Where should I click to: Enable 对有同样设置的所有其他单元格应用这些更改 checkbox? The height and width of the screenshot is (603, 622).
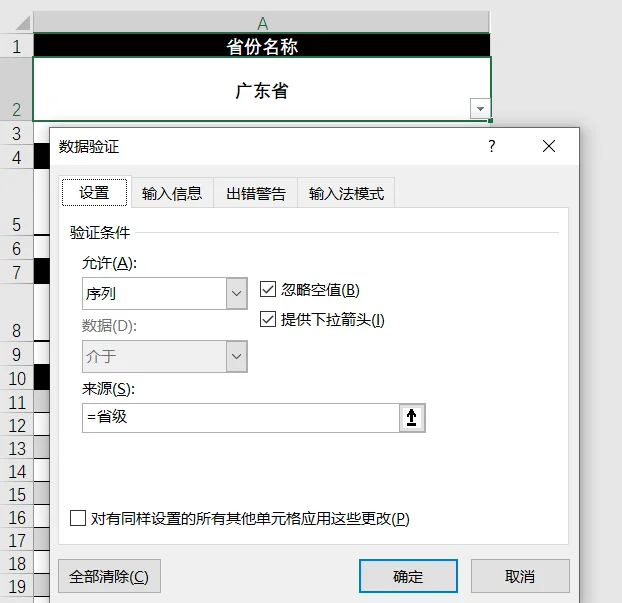tap(78, 518)
